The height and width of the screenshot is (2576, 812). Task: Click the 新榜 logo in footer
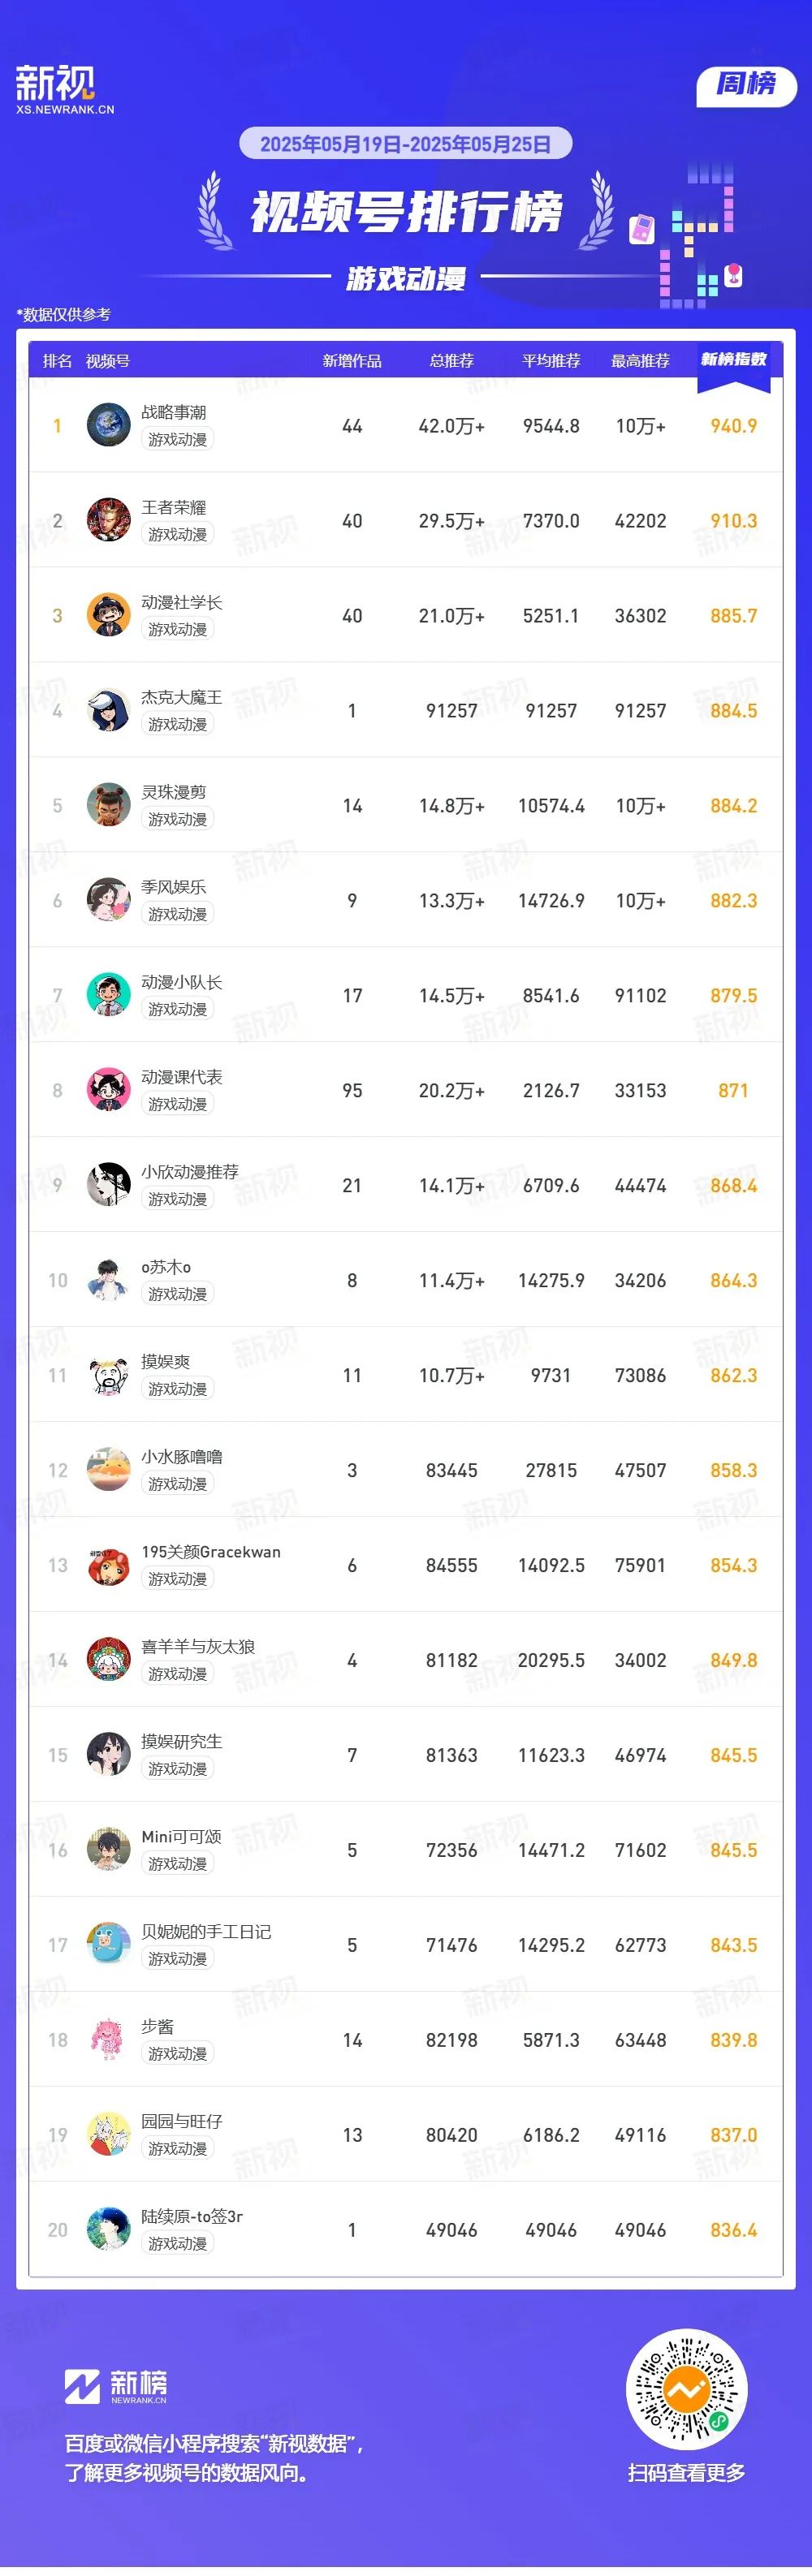pos(116,2387)
